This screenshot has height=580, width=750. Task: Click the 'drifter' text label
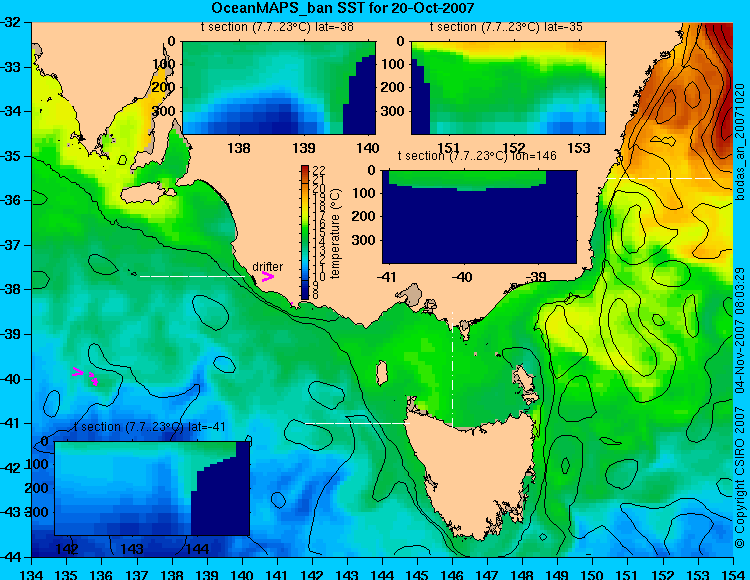tap(267, 266)
